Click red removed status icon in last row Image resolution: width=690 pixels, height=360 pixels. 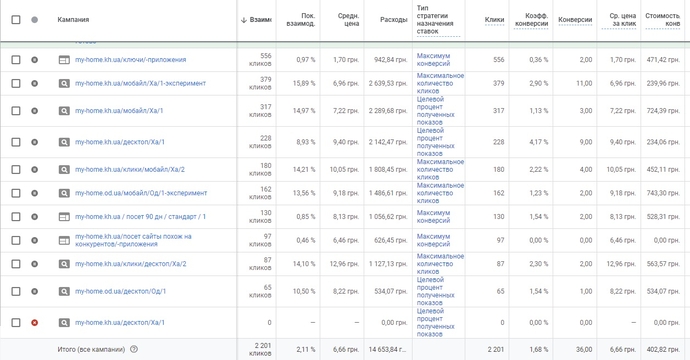(34, 323)
